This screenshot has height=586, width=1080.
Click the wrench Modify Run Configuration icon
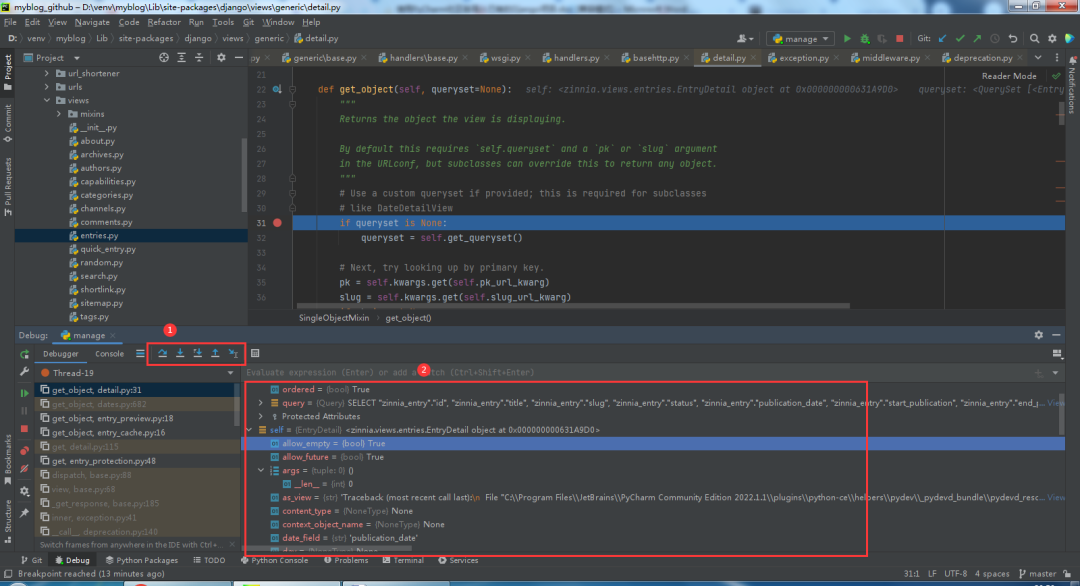coord(25,372)
